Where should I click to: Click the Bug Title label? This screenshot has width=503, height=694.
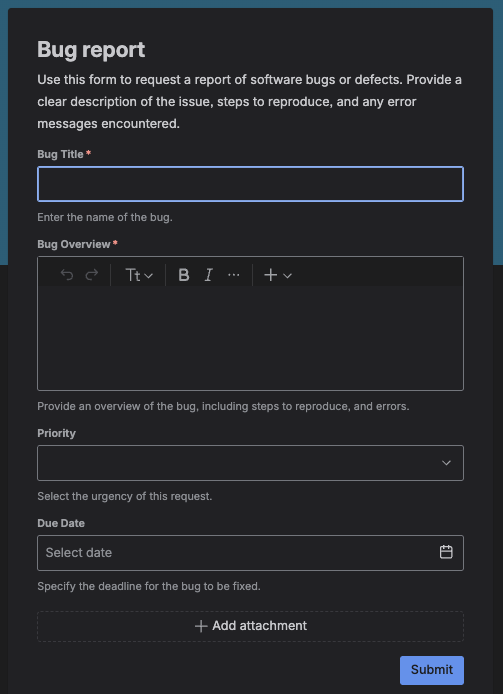[60, 154]
